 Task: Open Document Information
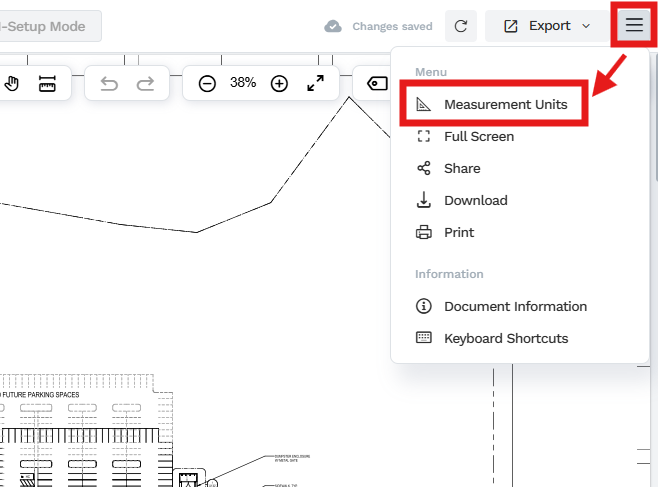(515, 306)
